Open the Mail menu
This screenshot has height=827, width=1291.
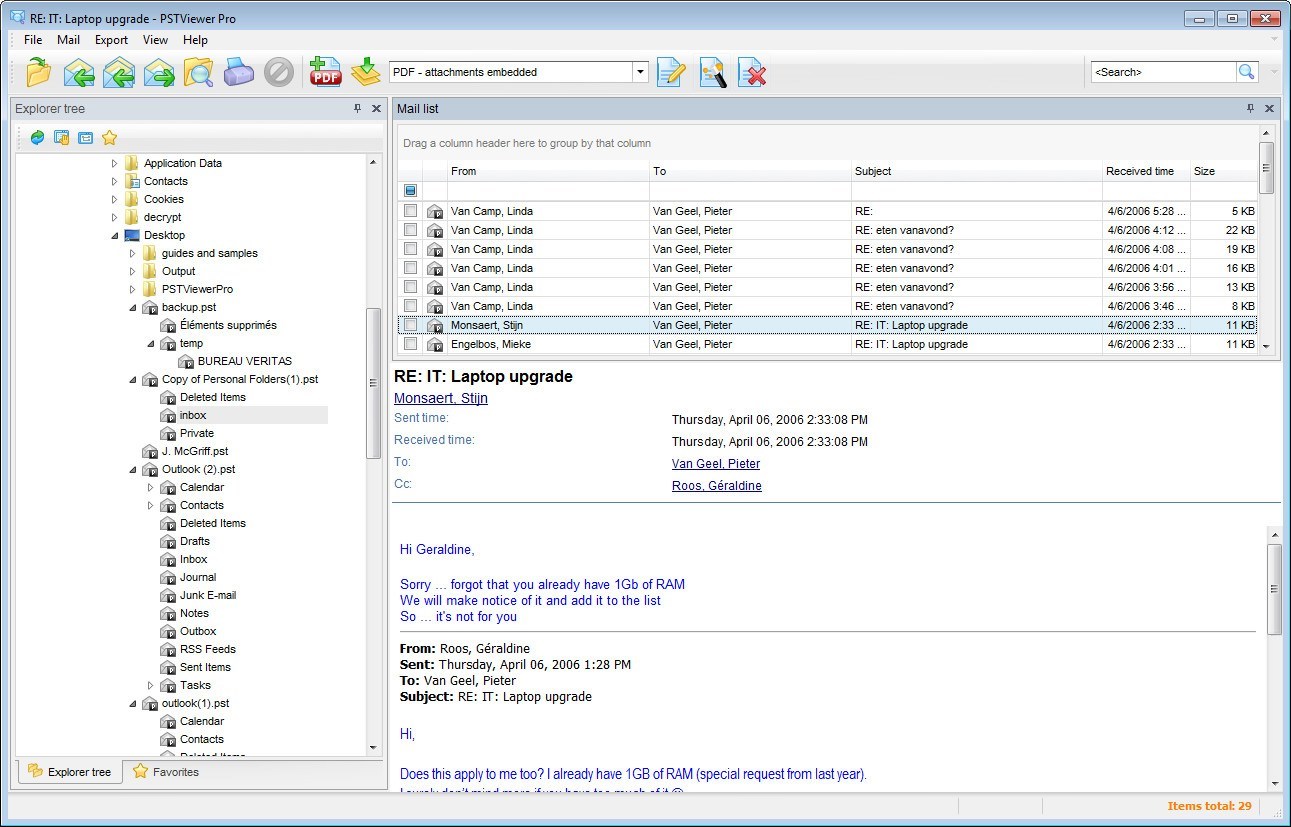coord(68,40)
